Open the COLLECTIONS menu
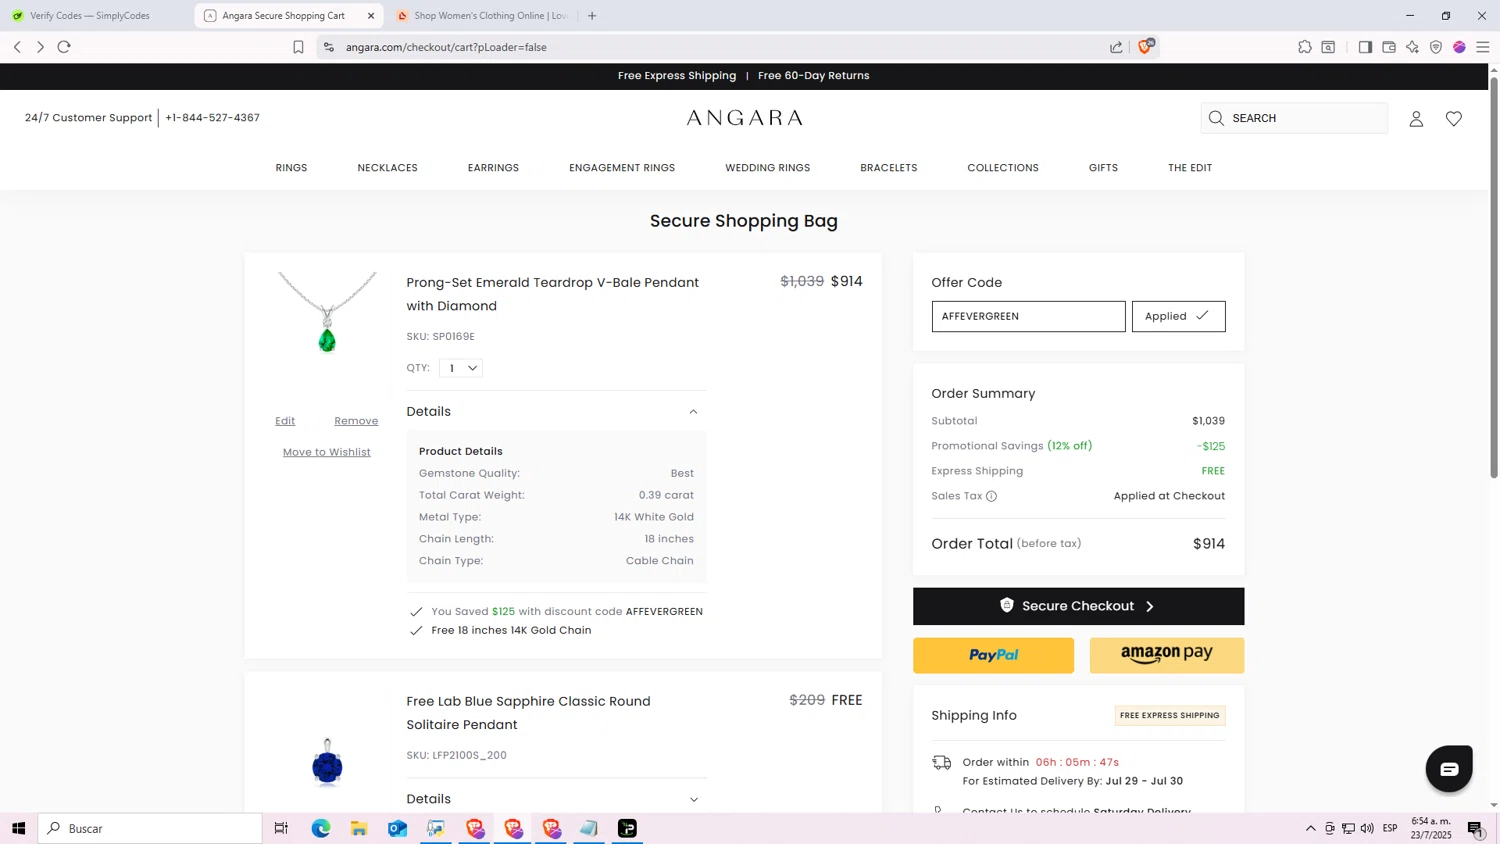Viewport: 1500px width, 844px height. [x=1003, y=168]
